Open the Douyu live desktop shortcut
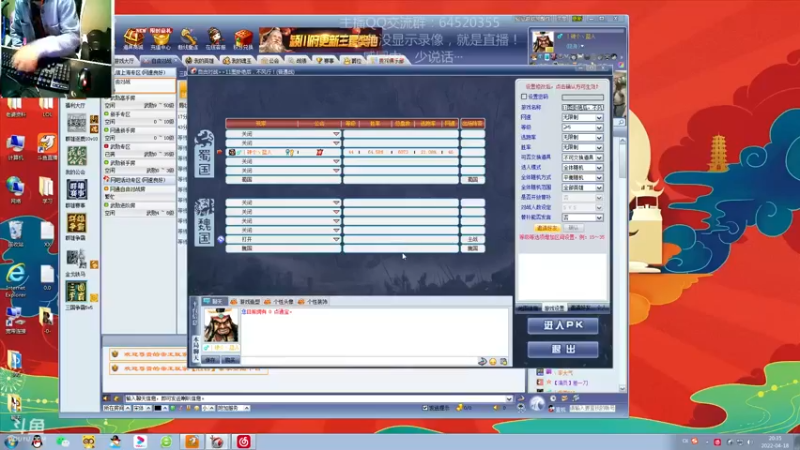The width and height of the screenshot is (800, 450). (46, 146)
